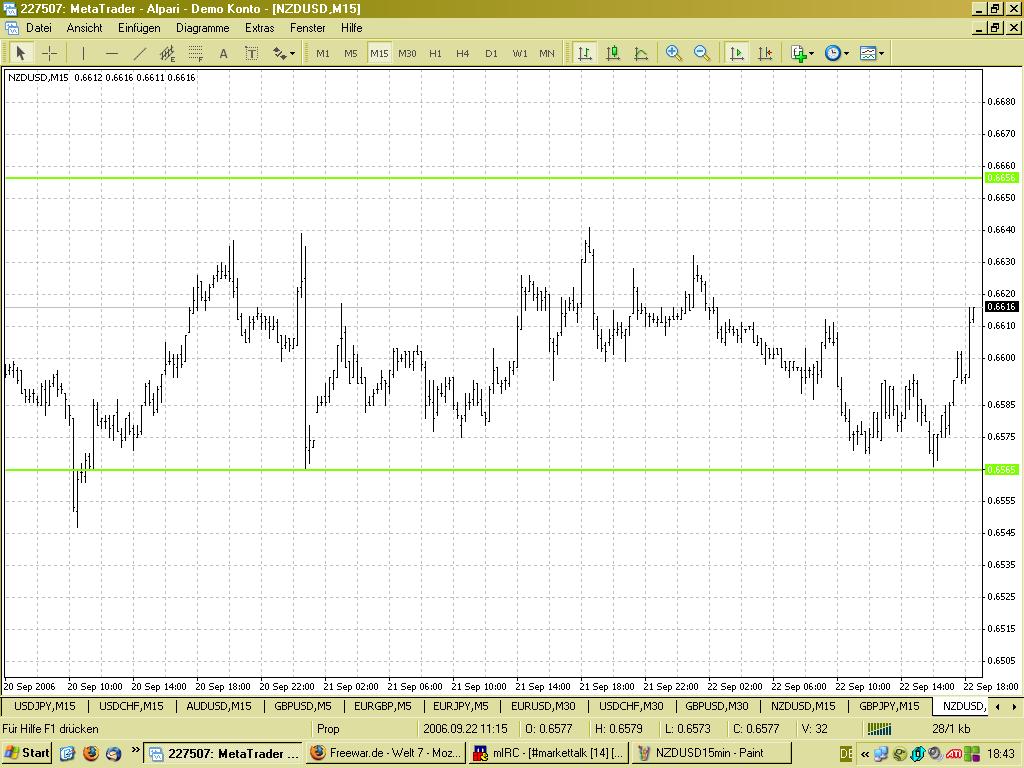Screen dimensions: 1024x768
Task: Switch chart to line chart display
Action: click(641, 53)
